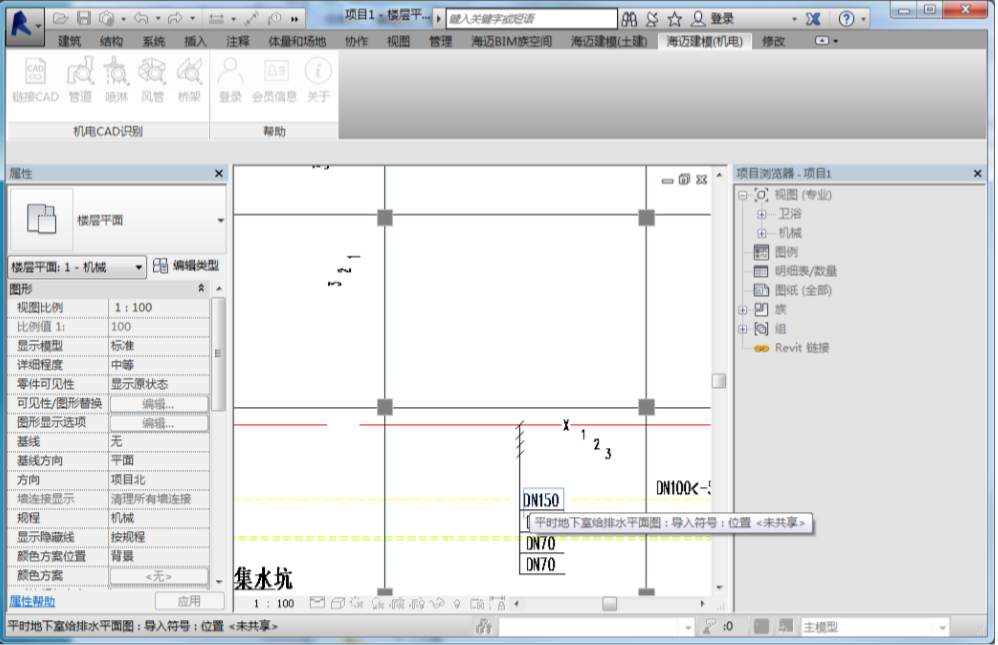Click the star favorites icon
This screenshot has height=645, width=998.
[x=674, y=19]
